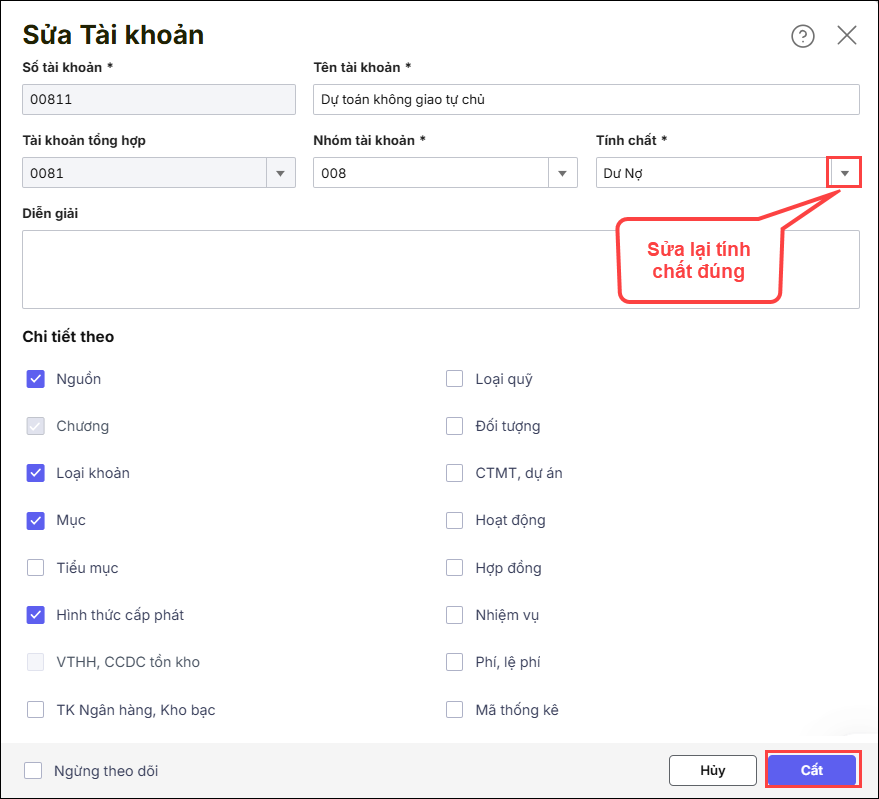Expand the Tài khoản tổng hợp dropdown
The image size is (879, 799).
281,173
